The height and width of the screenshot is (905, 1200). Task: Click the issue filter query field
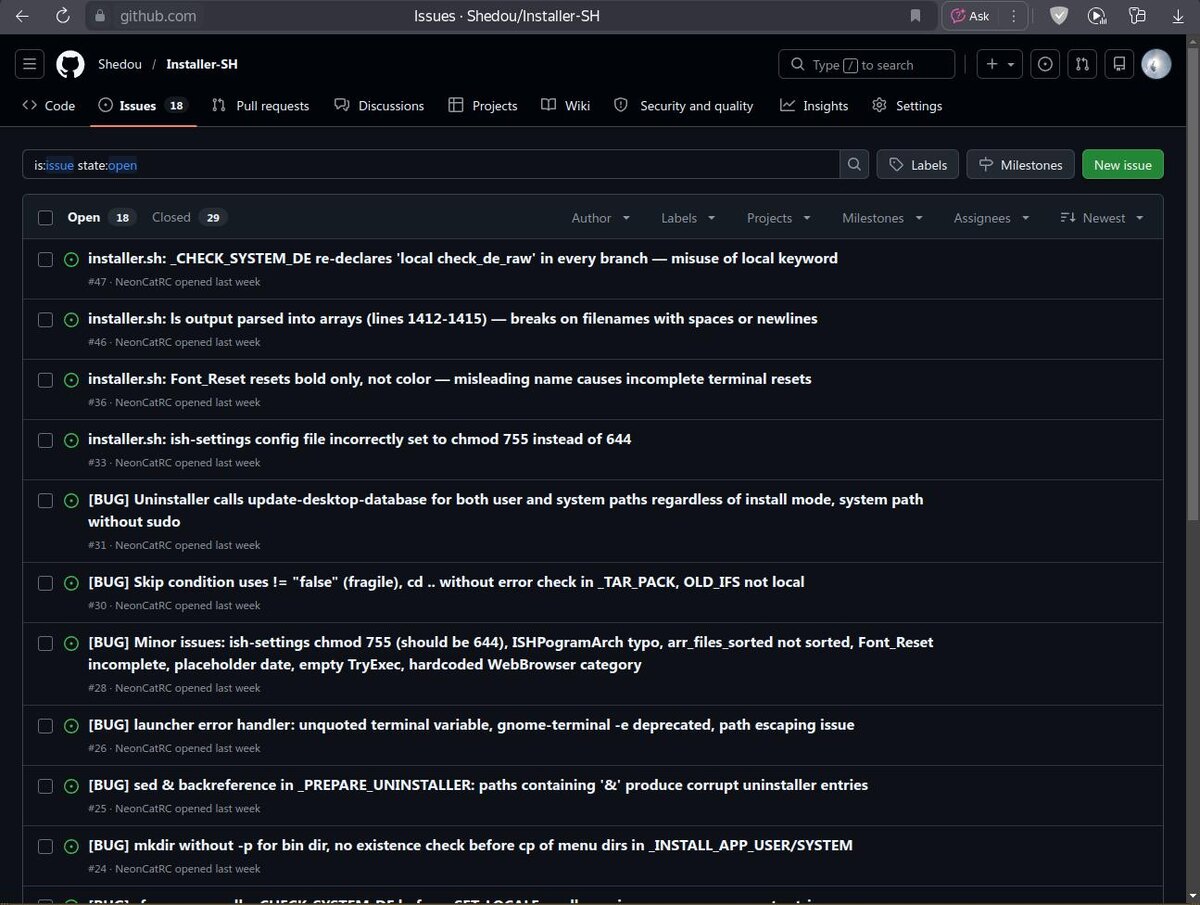tap(431, 164)
